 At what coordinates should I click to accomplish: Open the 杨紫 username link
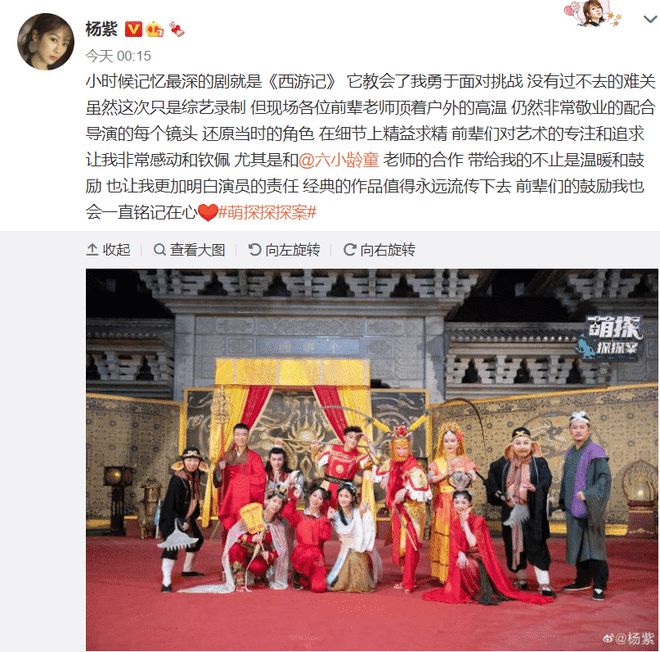pos(101,29)
